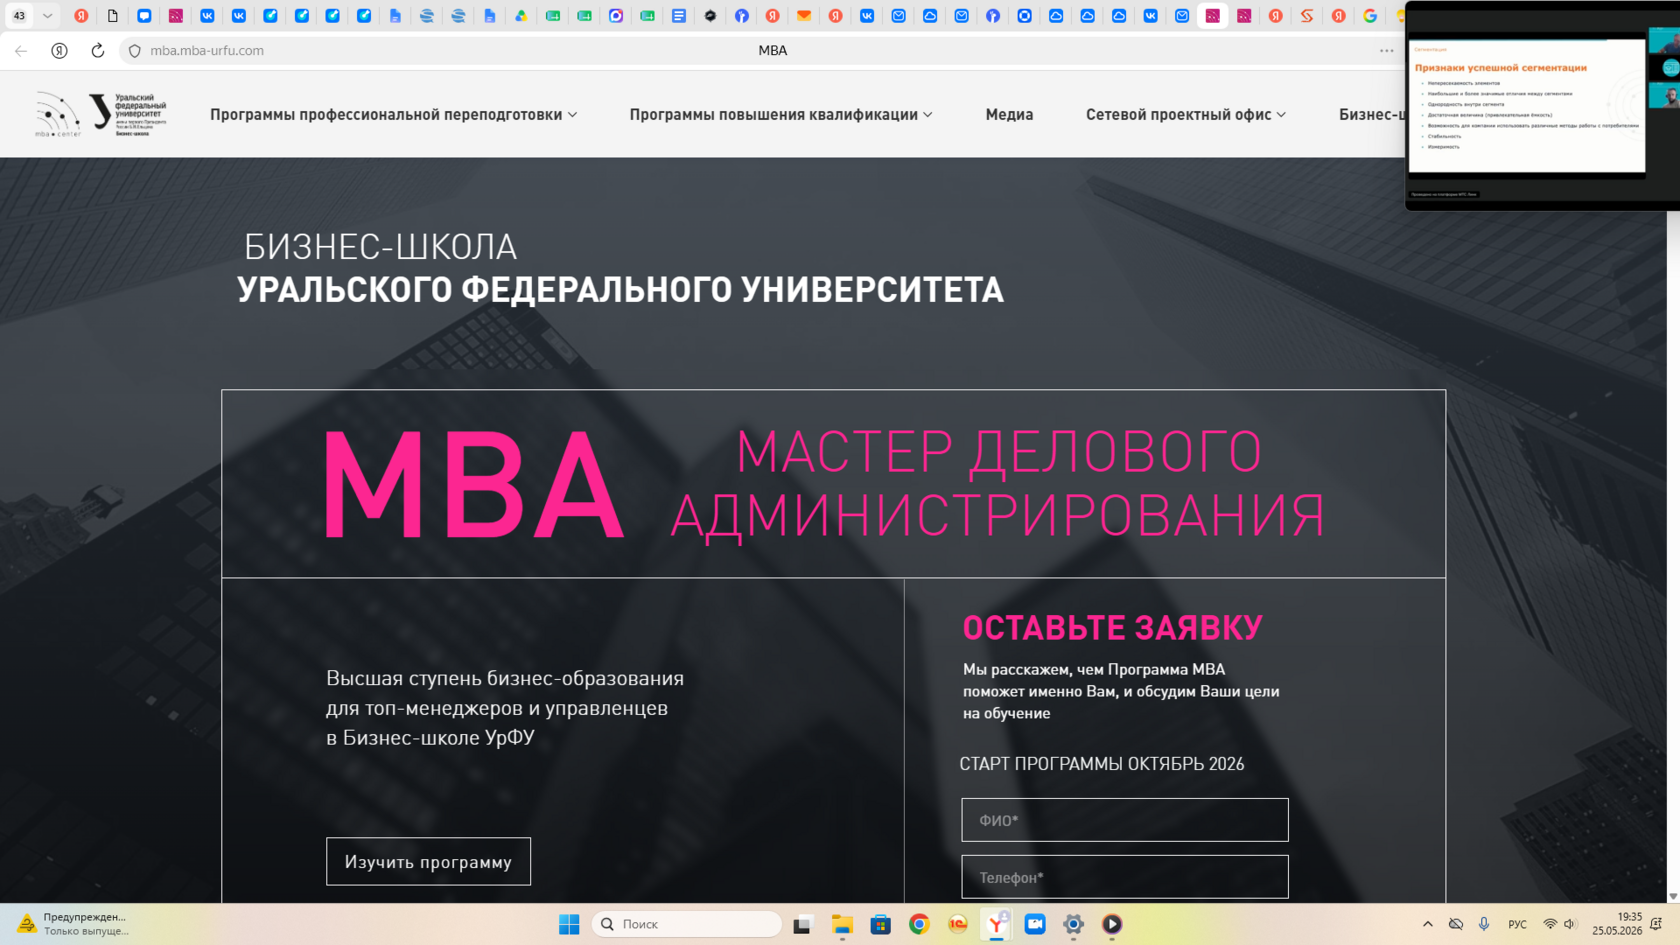Open the Медиа menu item
Screen dimensions: 1680x945
pos(1009,115)
